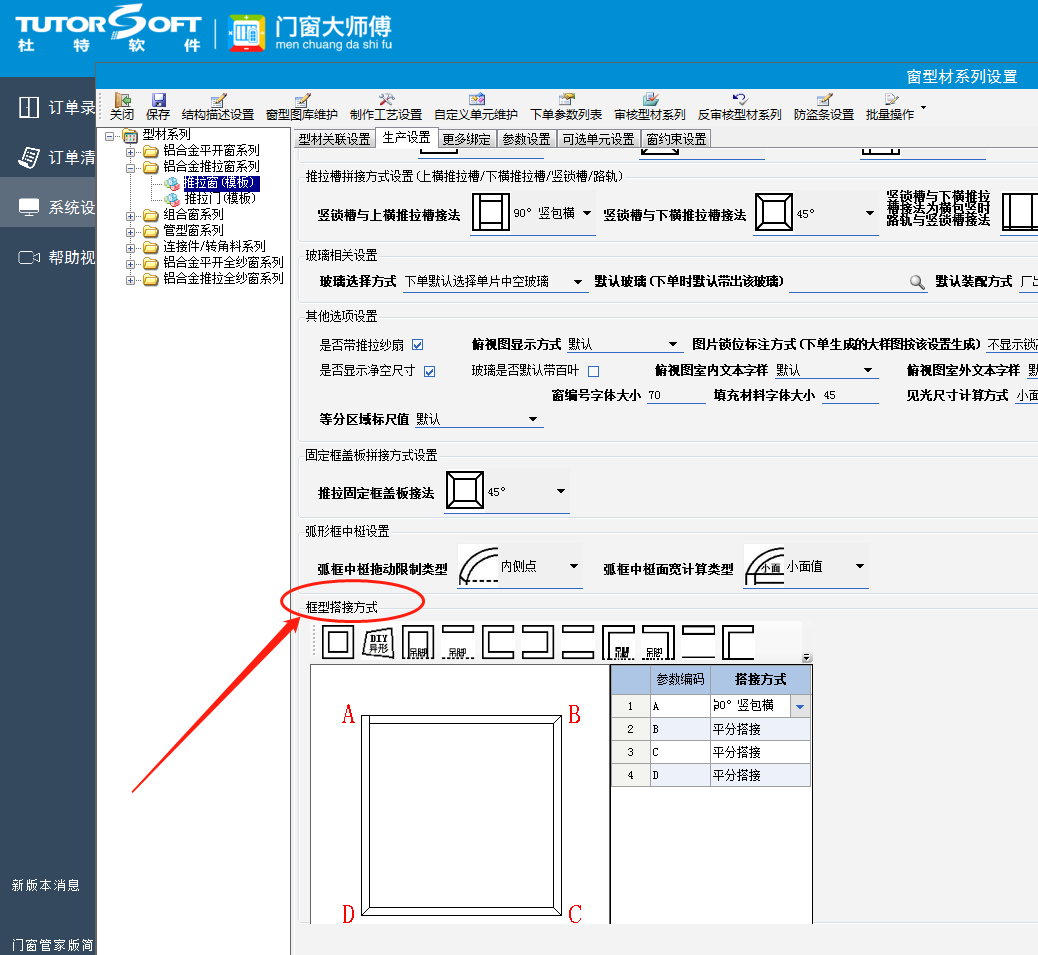Image resolution: width=1038 pixels, height=955 pixels.
Task: Select 推拉窗(模板) tree item
Action: point(221,183)
